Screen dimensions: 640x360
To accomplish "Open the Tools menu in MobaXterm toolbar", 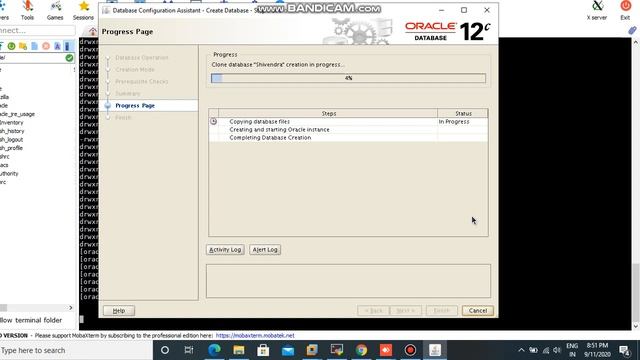I will [x=27, y=10].
